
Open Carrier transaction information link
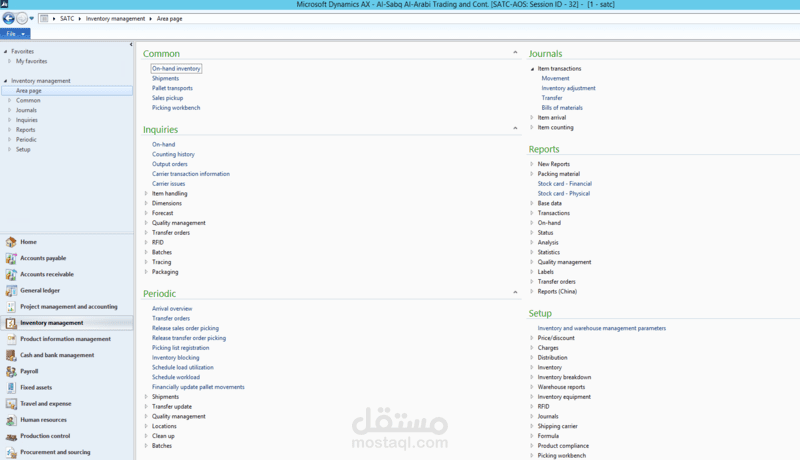coord(191,174)
